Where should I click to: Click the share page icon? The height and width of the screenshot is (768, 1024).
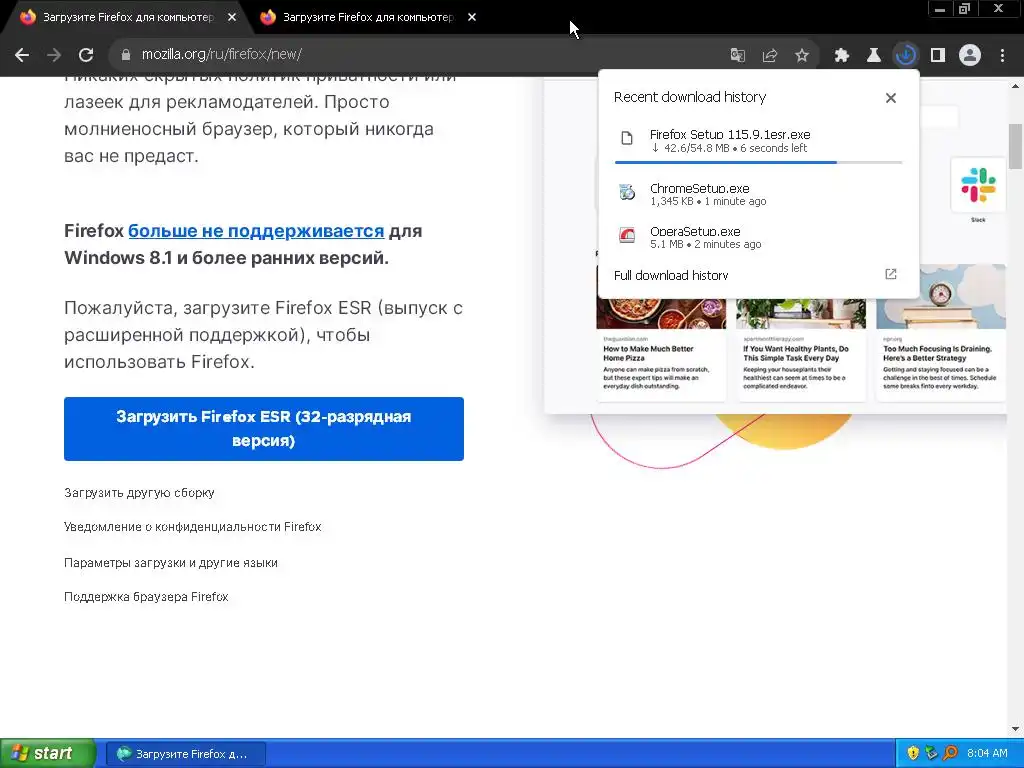point(770,56)
